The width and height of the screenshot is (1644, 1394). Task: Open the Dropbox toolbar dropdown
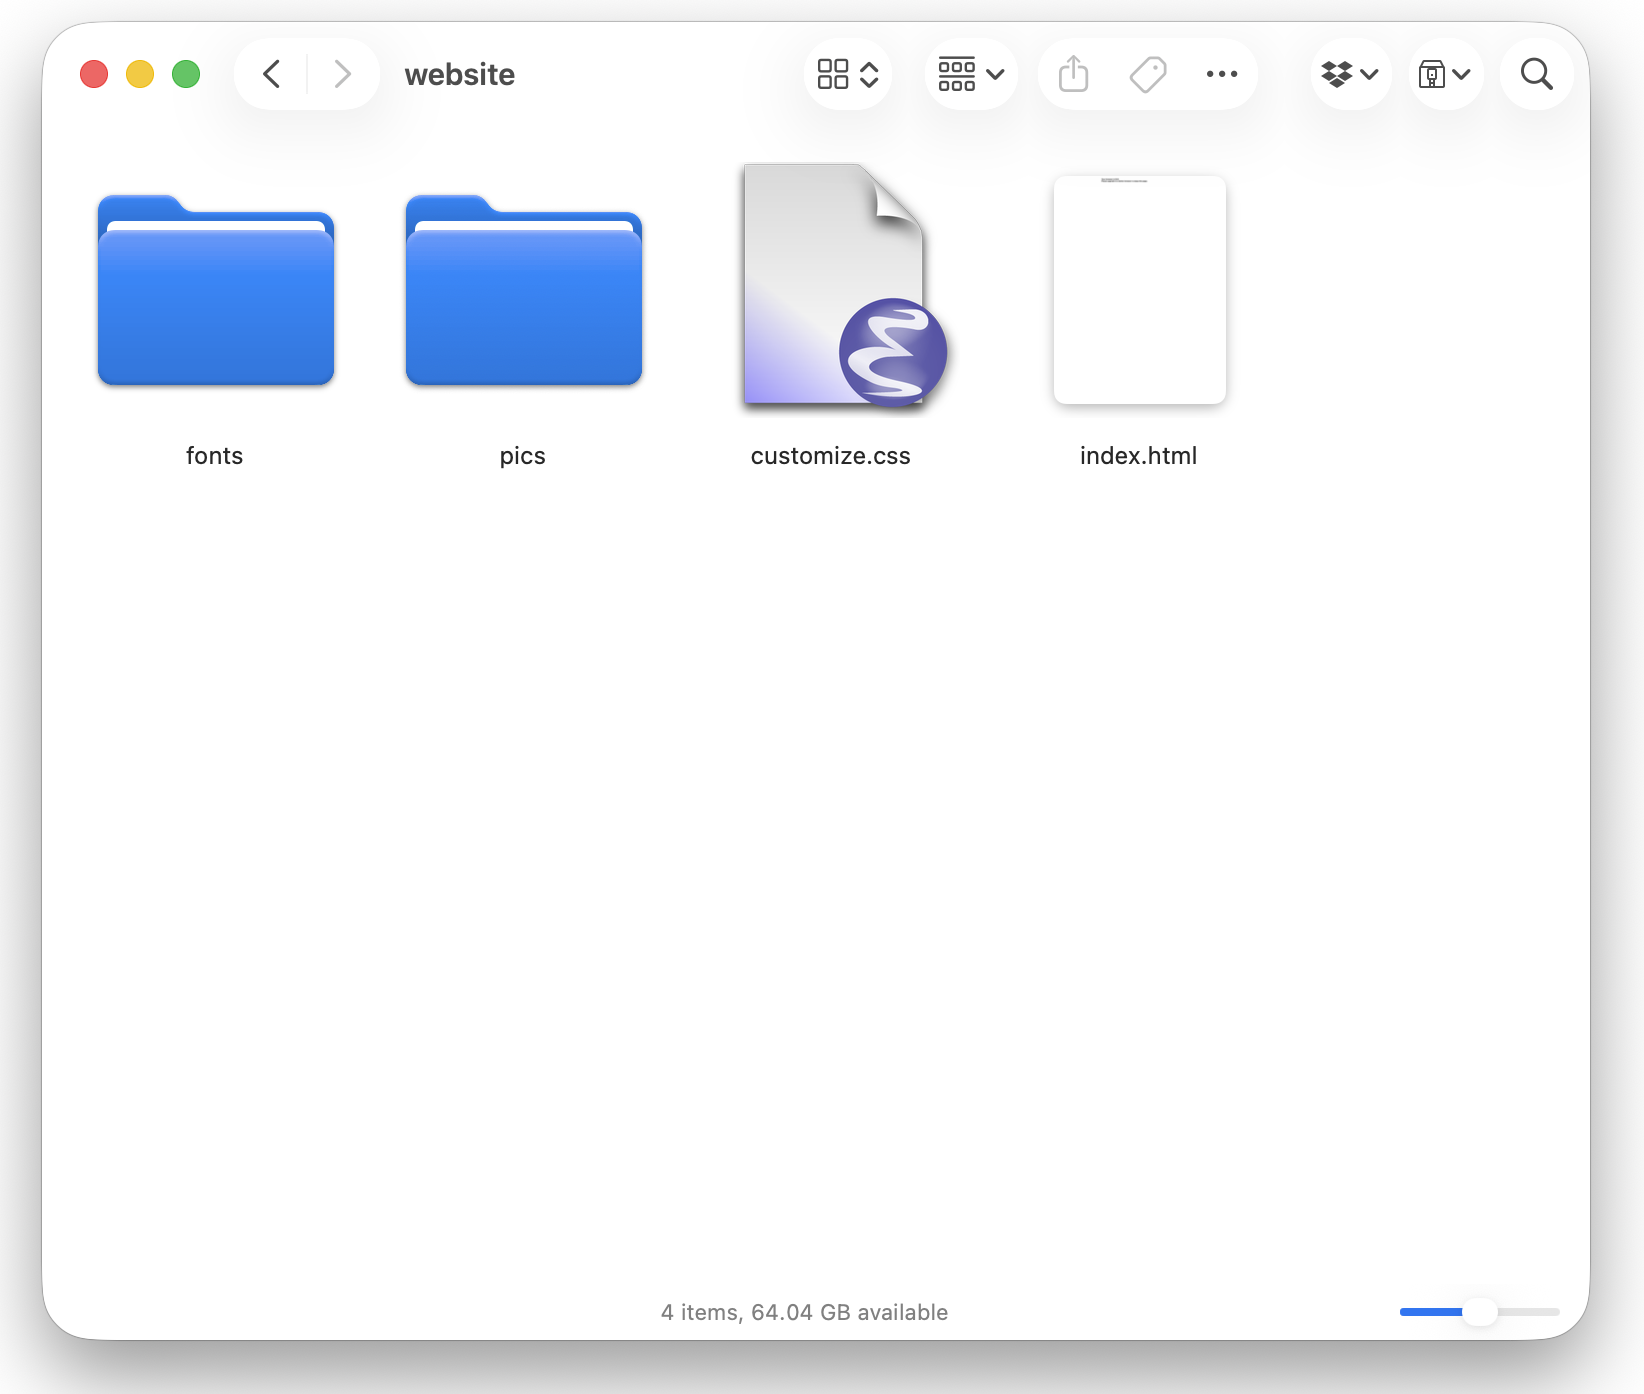1350,74
